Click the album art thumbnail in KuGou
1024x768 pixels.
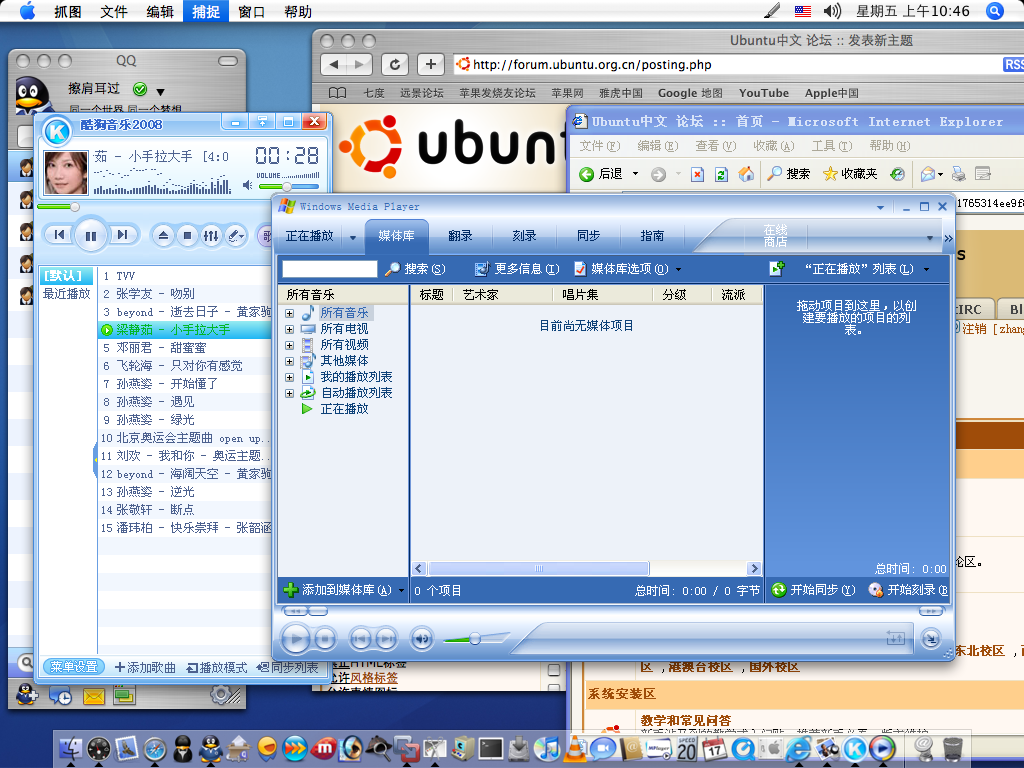pyautogui.click(x=65, y=172)
